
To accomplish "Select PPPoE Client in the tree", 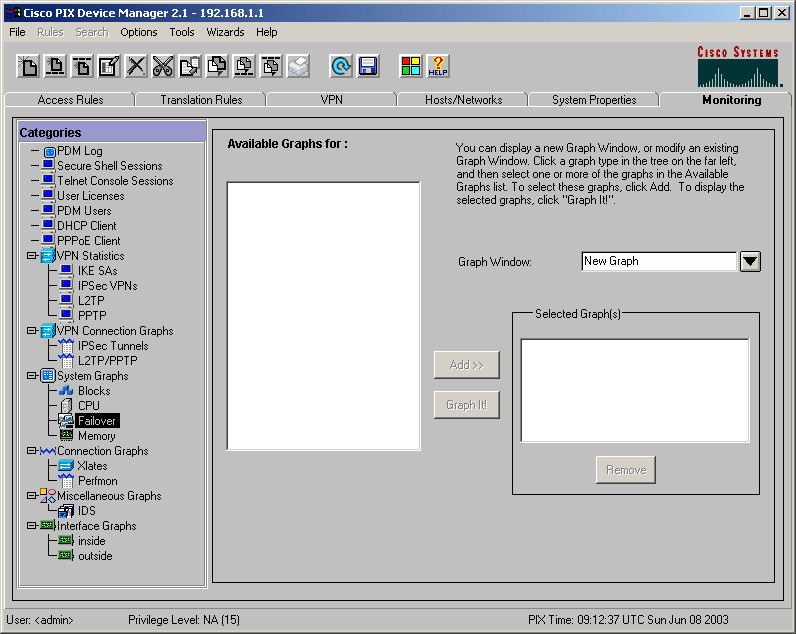I will pyautogui.click(x=89, y=241).
